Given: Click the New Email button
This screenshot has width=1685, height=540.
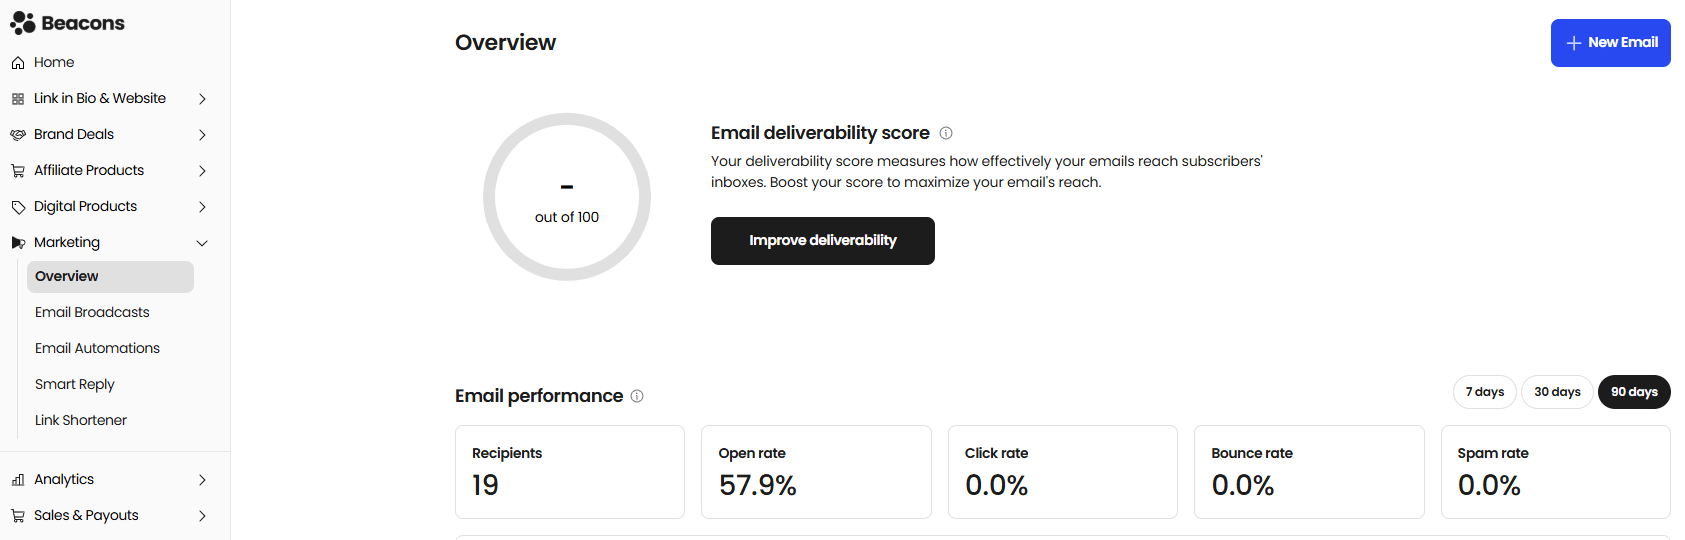Looking at the screenshot, I should pos(1610,43).
